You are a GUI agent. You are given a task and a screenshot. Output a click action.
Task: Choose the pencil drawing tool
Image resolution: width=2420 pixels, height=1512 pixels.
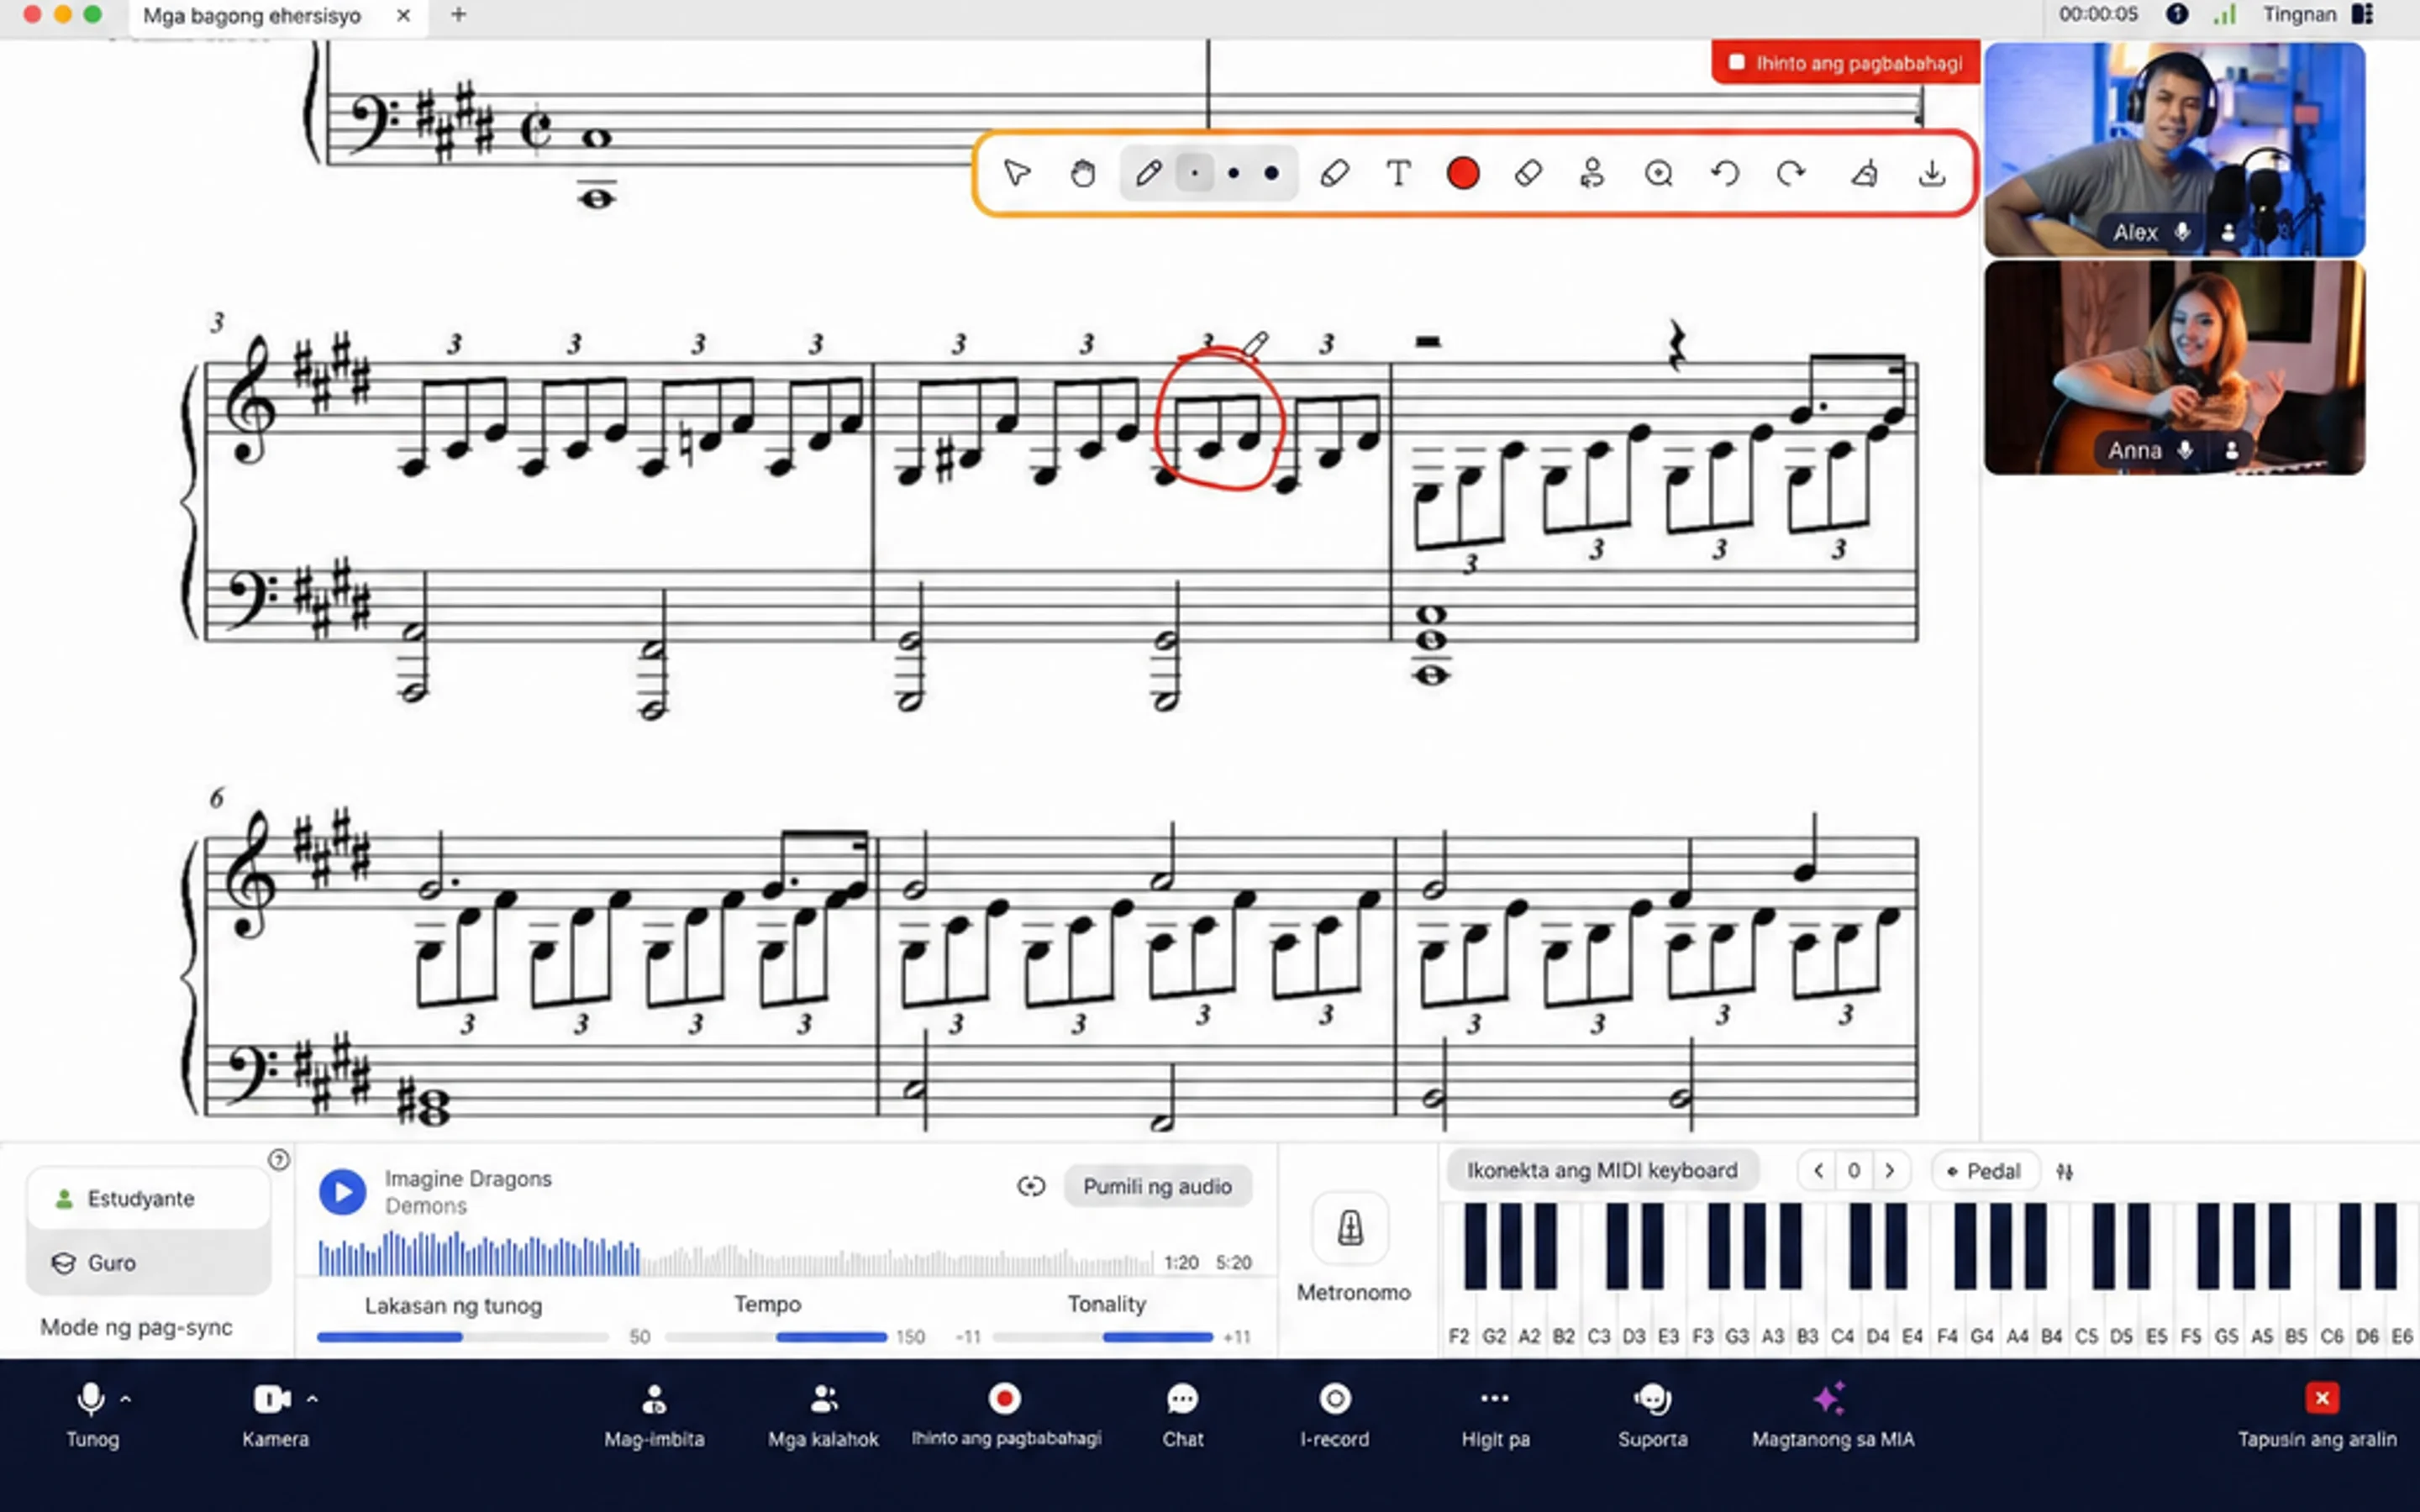coord(1148,173)
